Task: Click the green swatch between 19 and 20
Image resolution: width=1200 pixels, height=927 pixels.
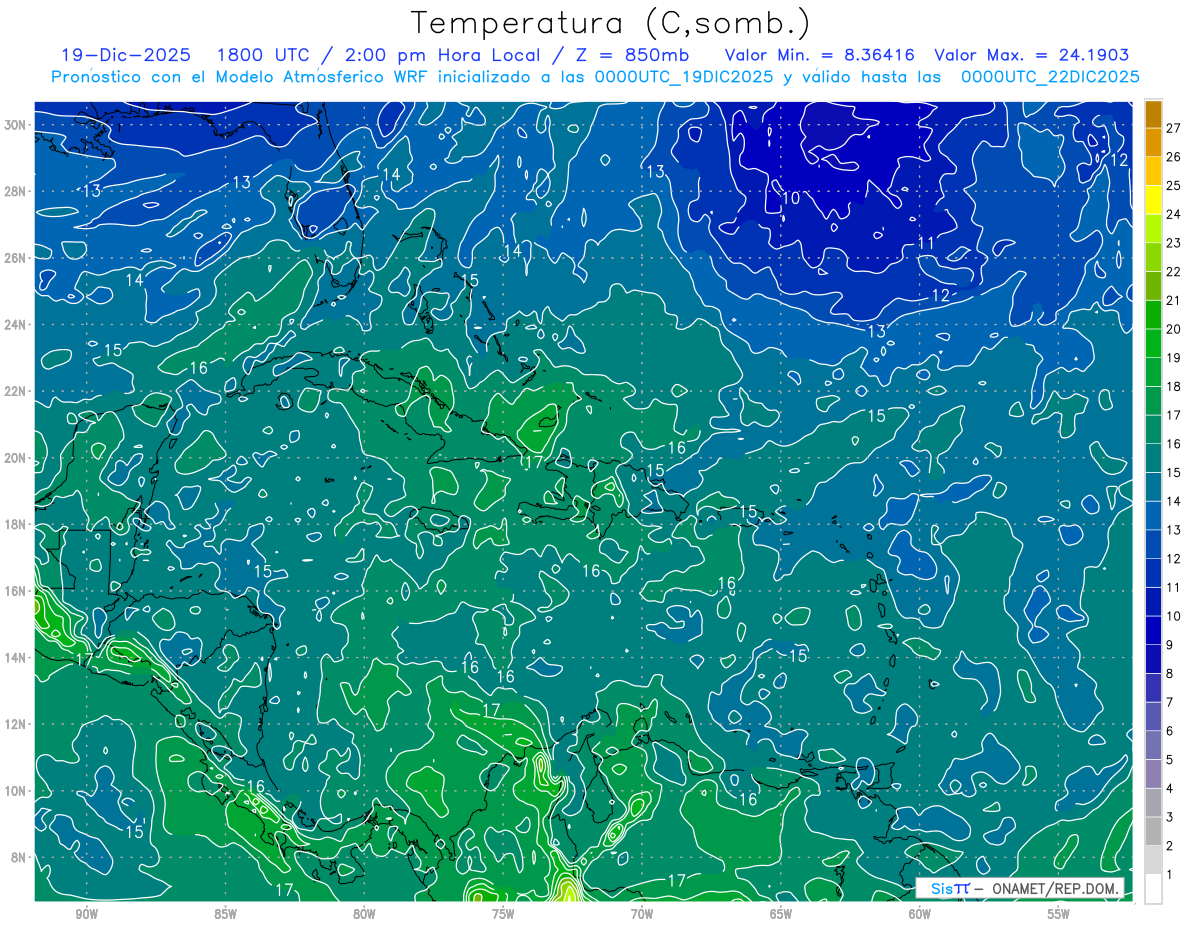Action: 1153,343
